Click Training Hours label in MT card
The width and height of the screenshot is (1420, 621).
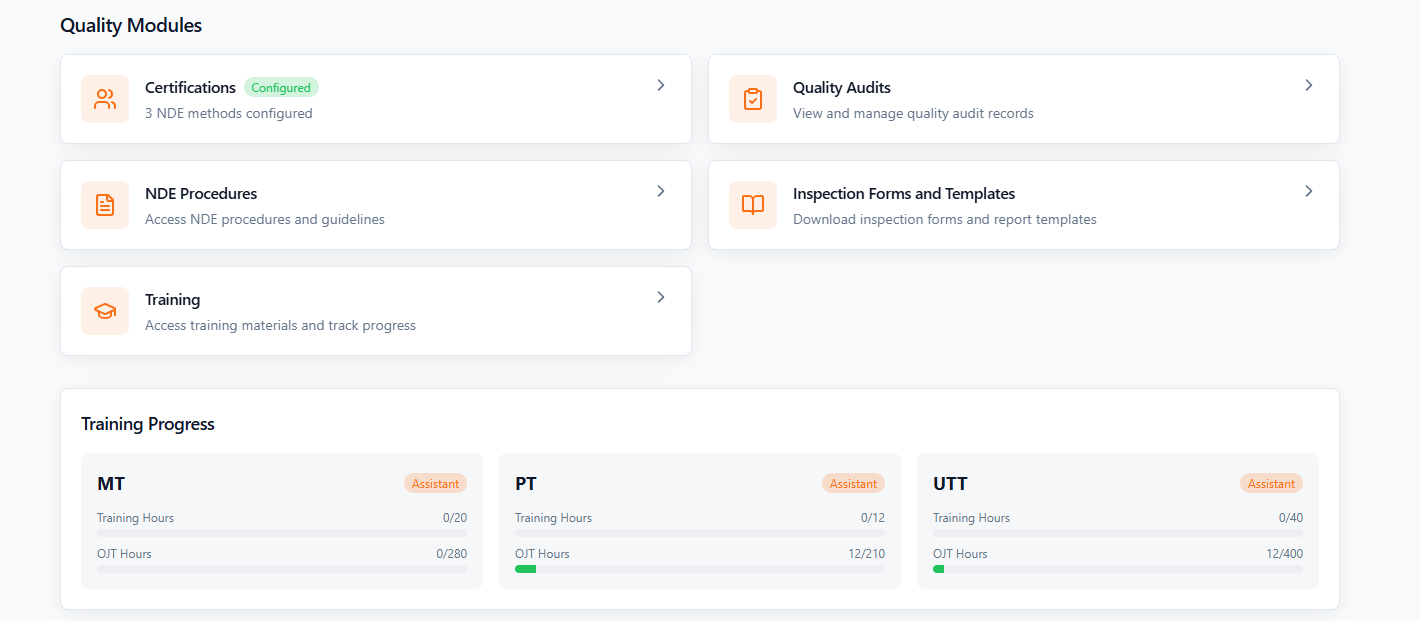click(135, 518)
